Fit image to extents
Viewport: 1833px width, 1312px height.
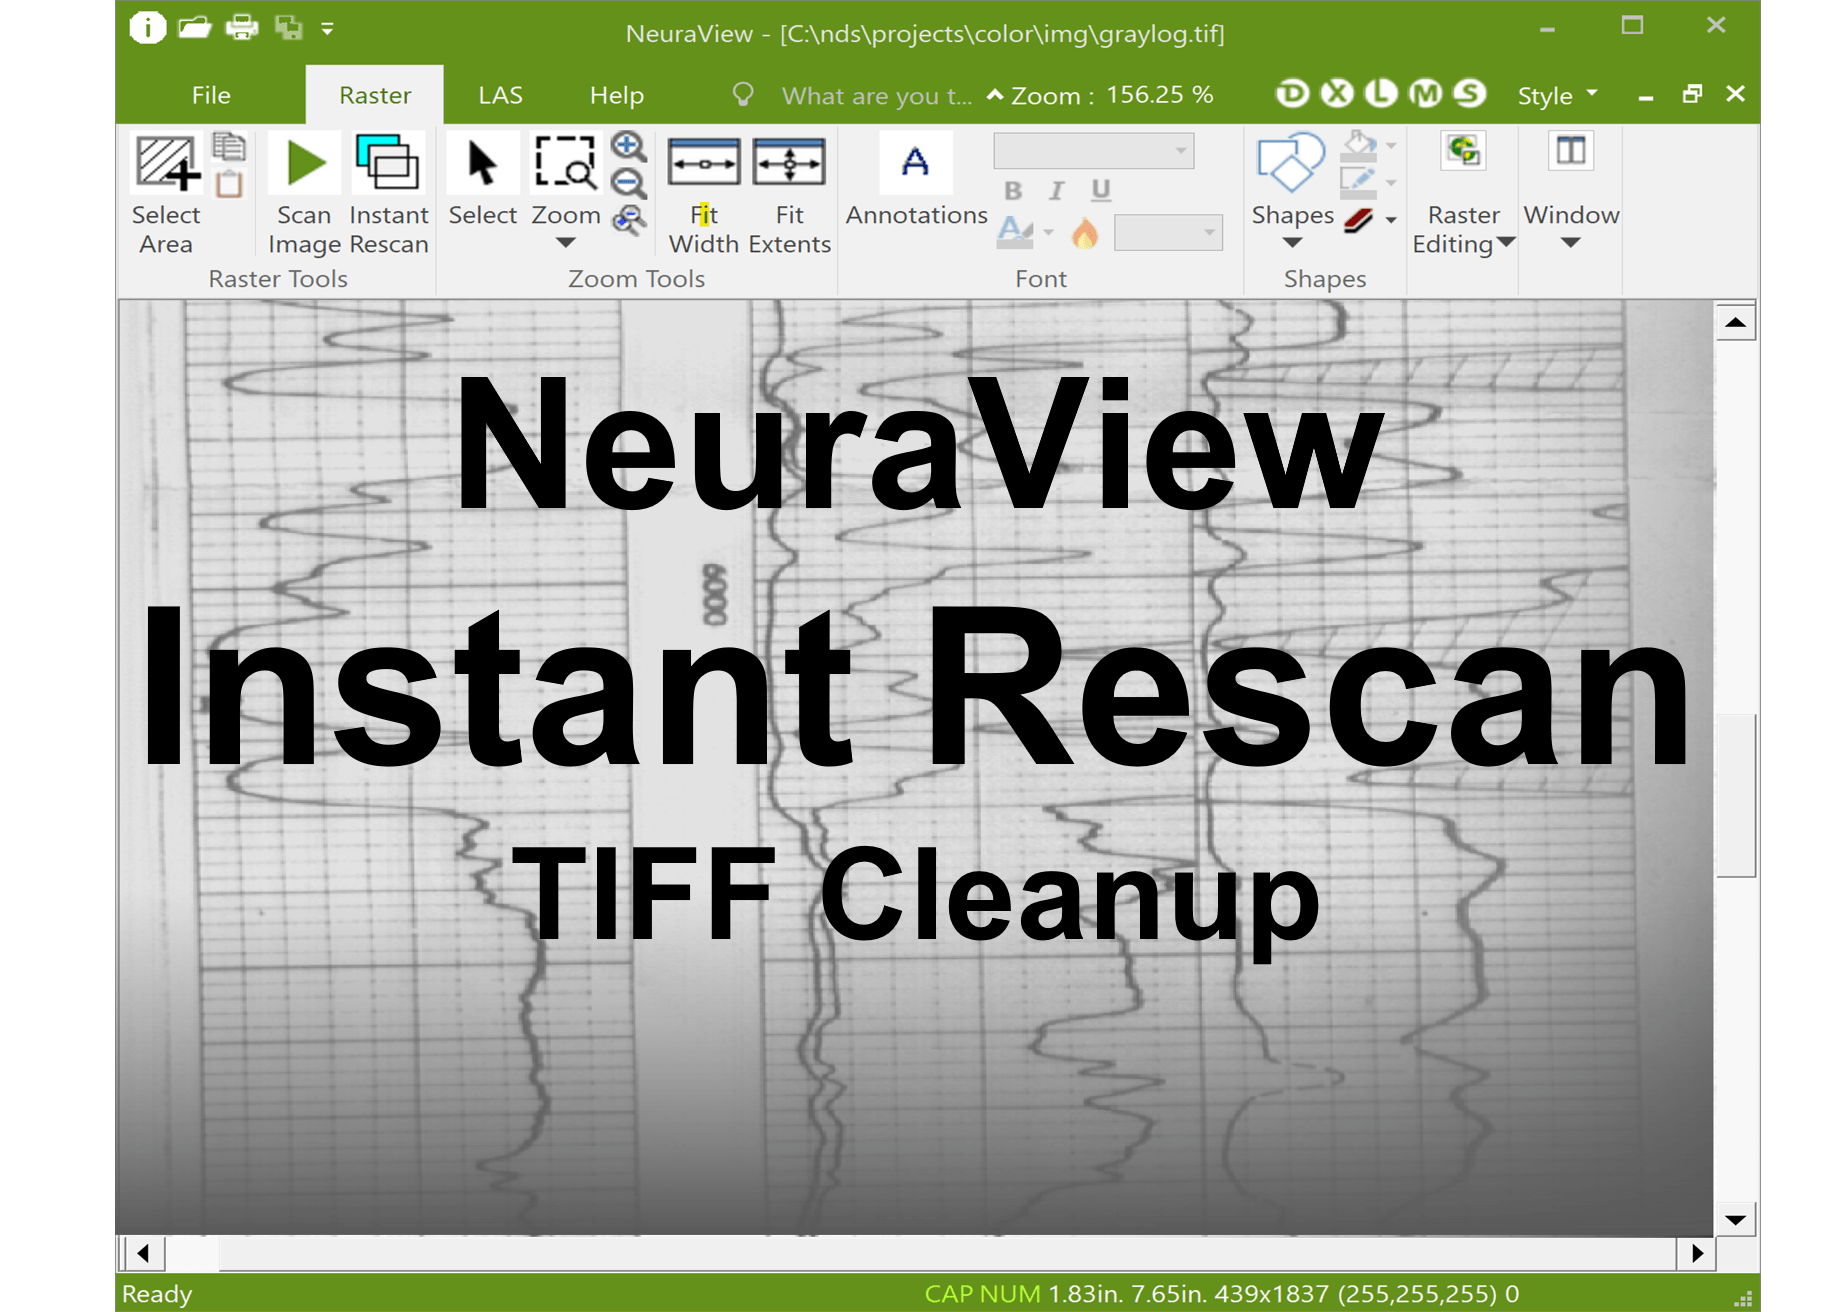(x=789, y=193)
